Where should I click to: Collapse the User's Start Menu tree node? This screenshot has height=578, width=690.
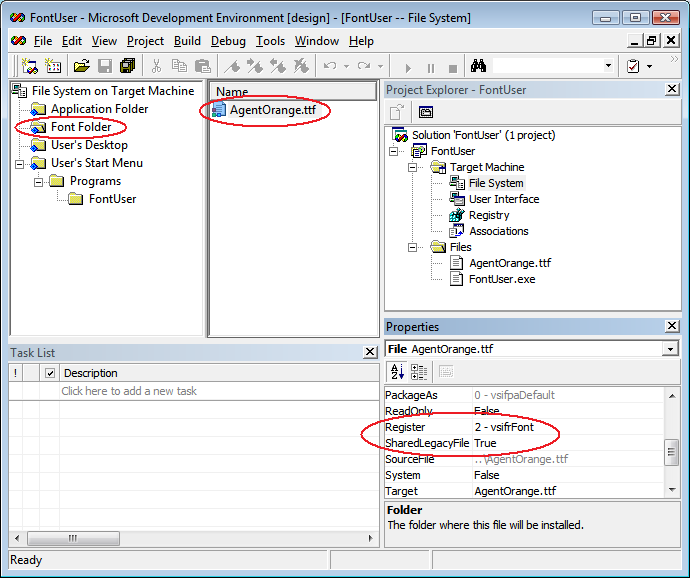(x=19, y=164)
